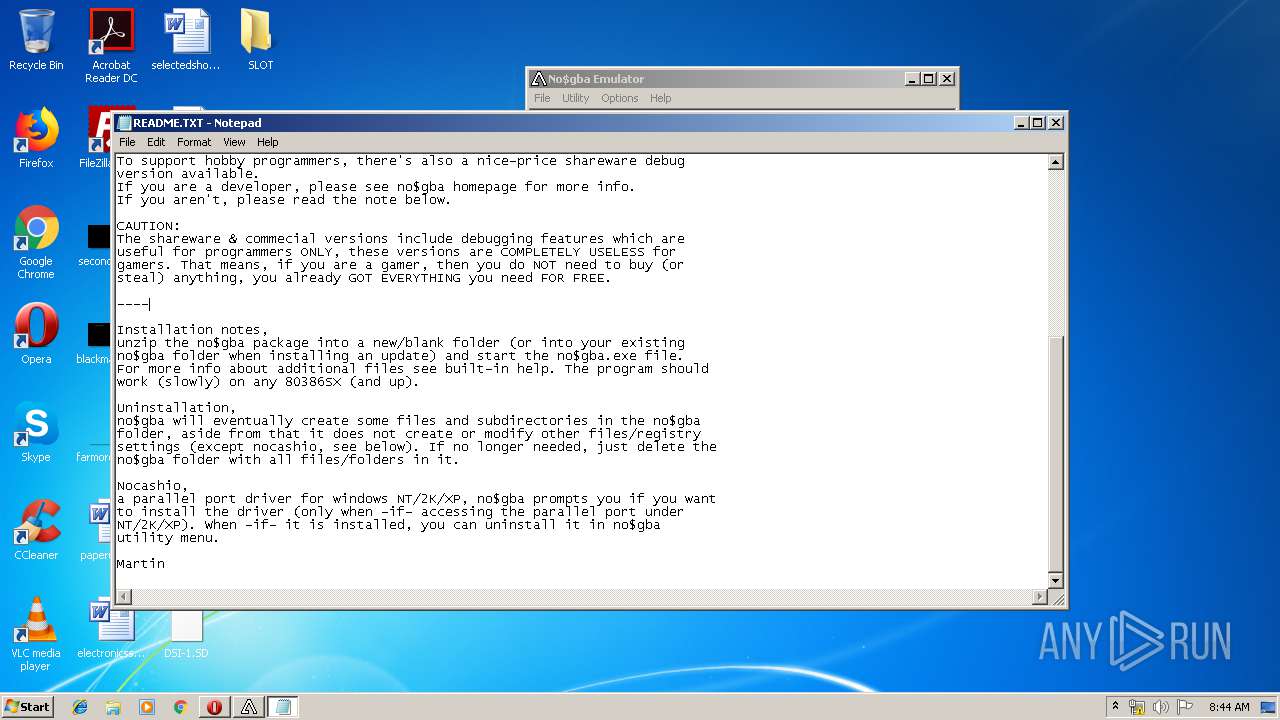Minimize the README.TXT Notepad window
The height and width of the screenshot is (720, 1280).
coord(1021,123)
